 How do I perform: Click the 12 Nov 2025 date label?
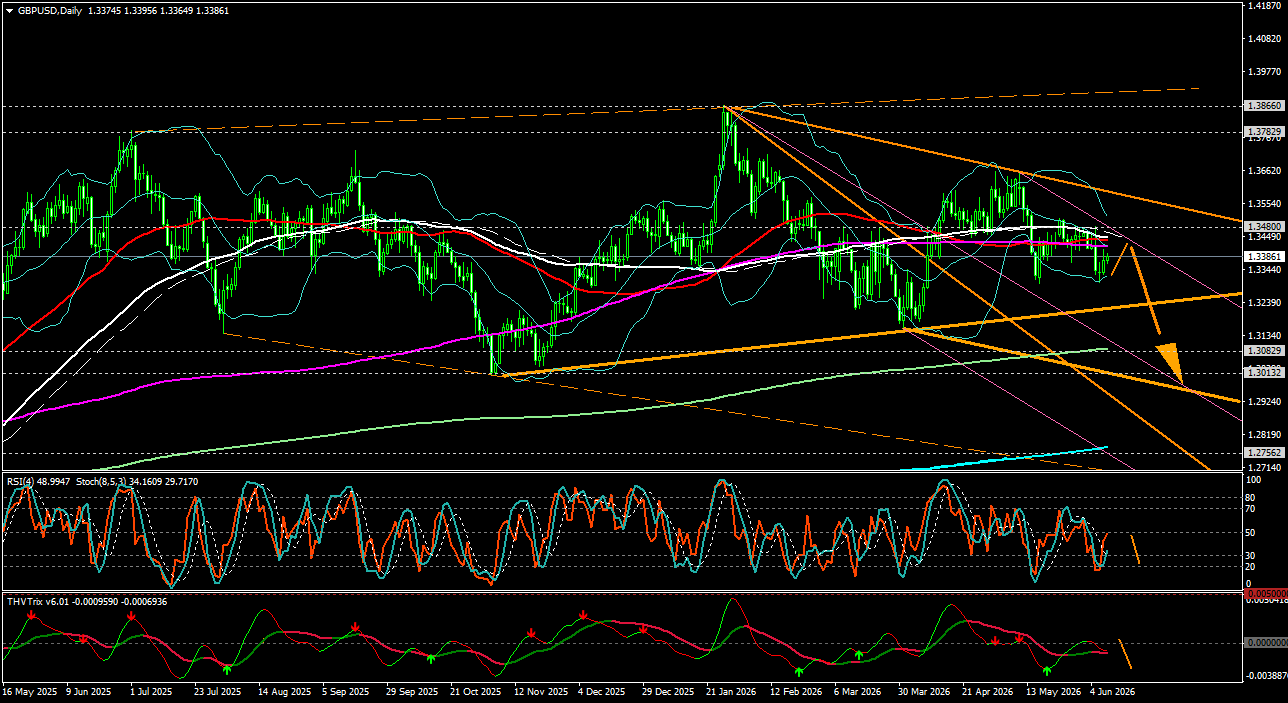[x=540, y=691]
